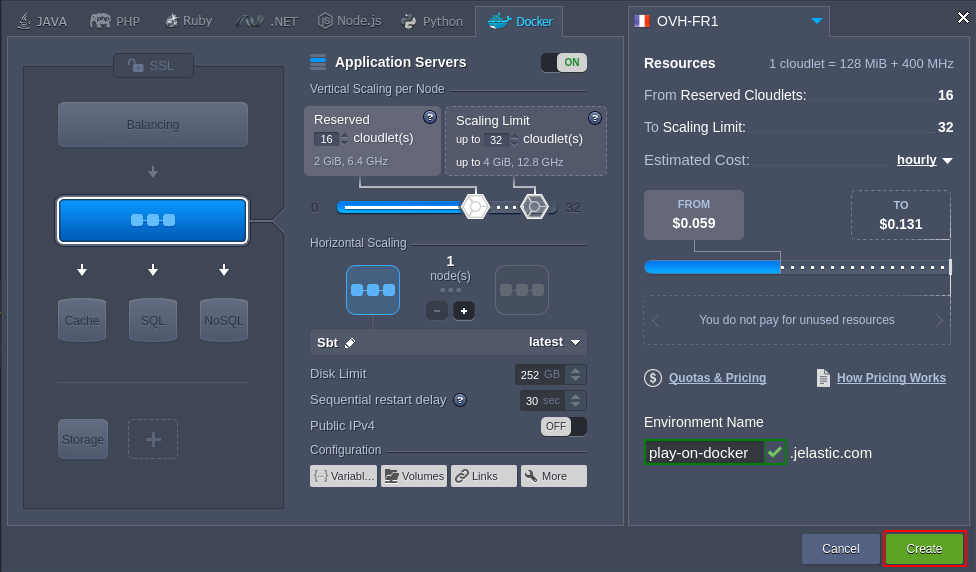Add a Balancing node

coord(152,124)
